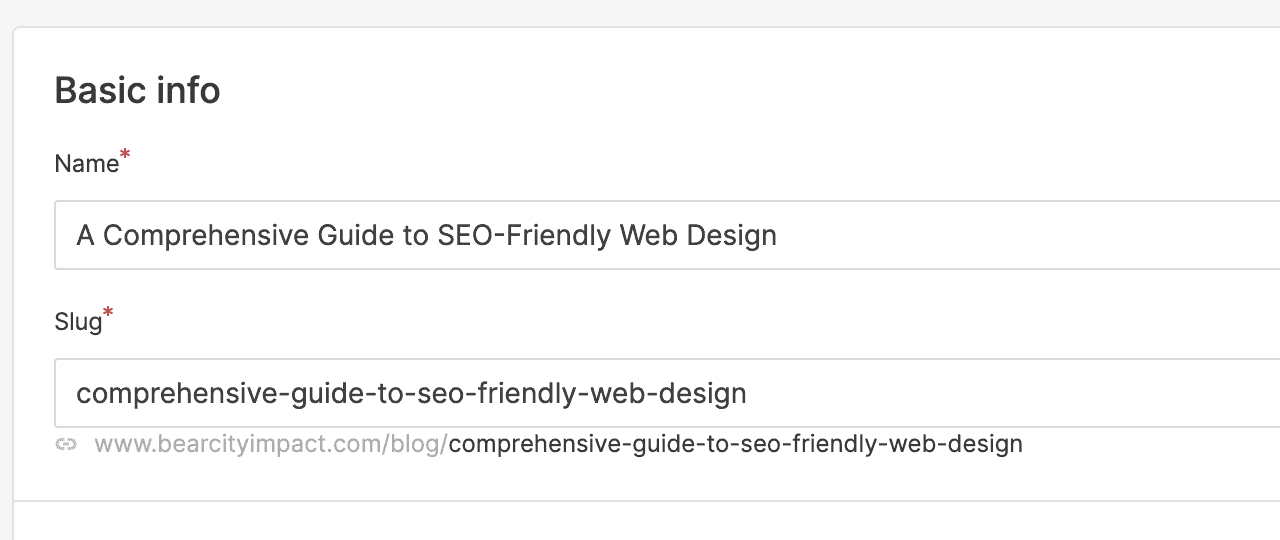Click the Slug text input field

(x=950, y=393)
